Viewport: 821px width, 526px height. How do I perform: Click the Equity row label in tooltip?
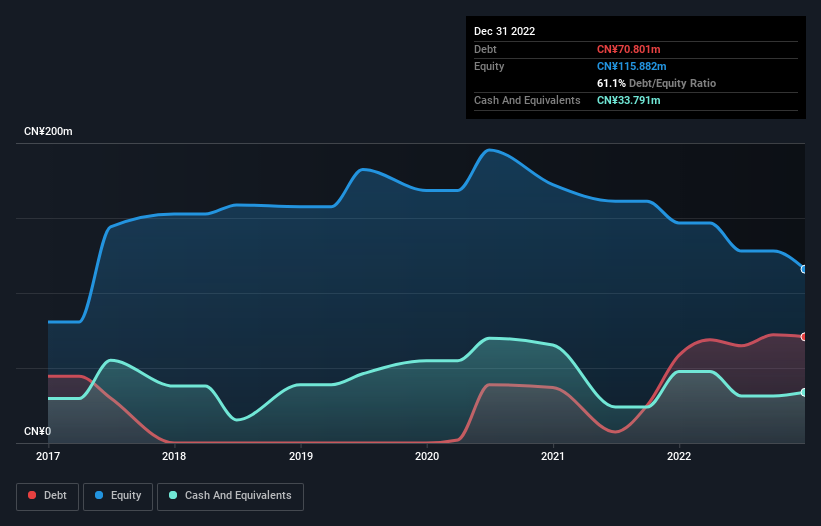tap(489, 66)
